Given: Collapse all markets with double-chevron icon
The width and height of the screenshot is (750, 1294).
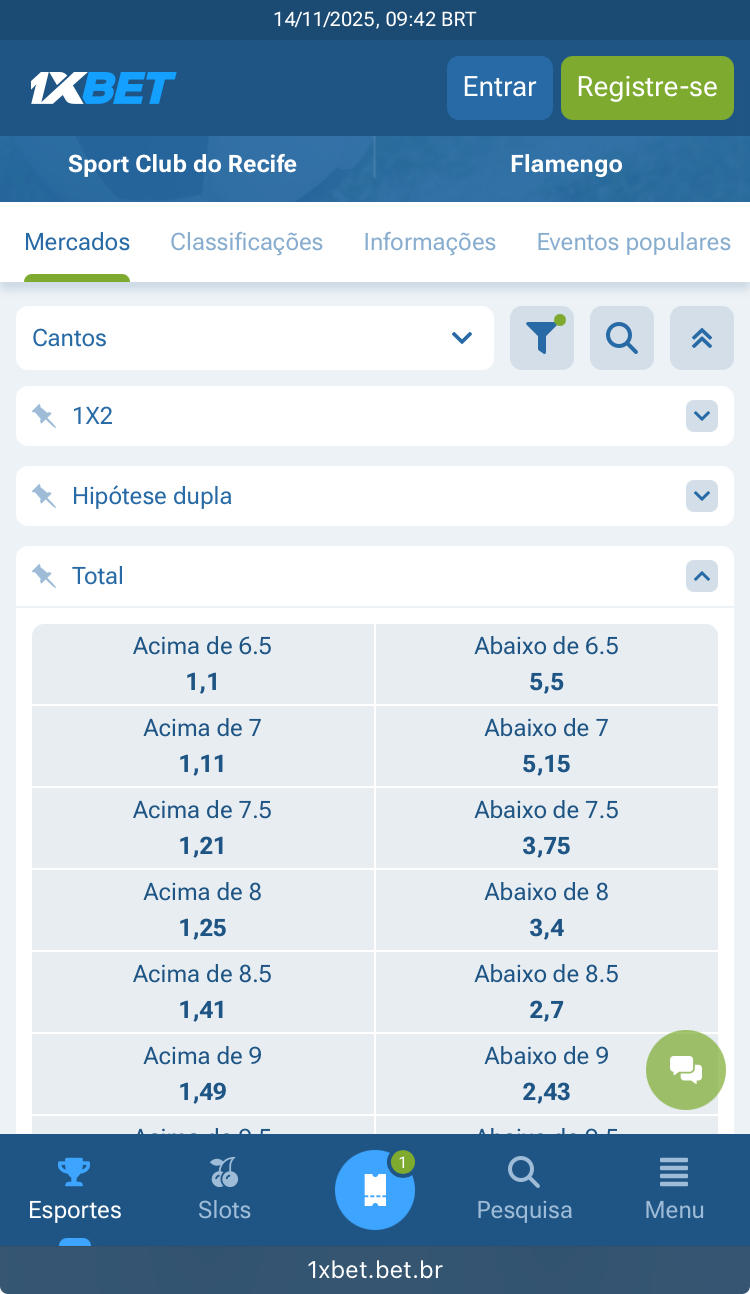Looking at the screenshot, I should point(701,338).
